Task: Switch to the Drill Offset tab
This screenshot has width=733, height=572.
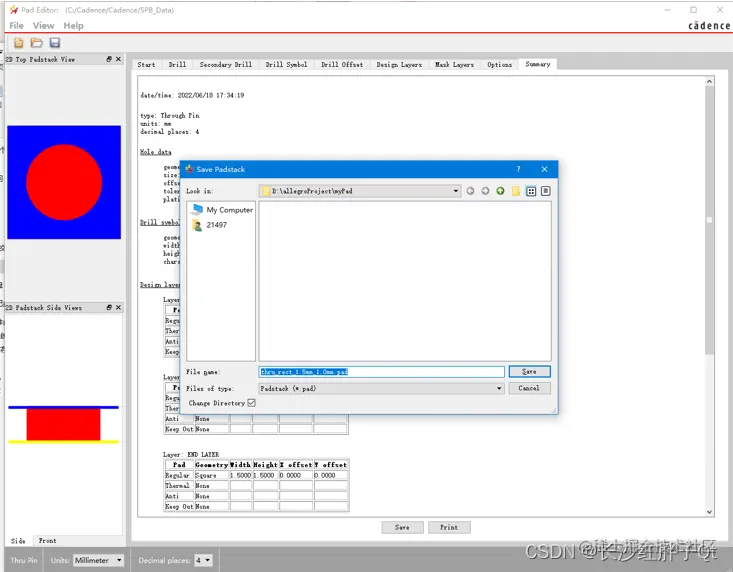Action: point(342,64)
